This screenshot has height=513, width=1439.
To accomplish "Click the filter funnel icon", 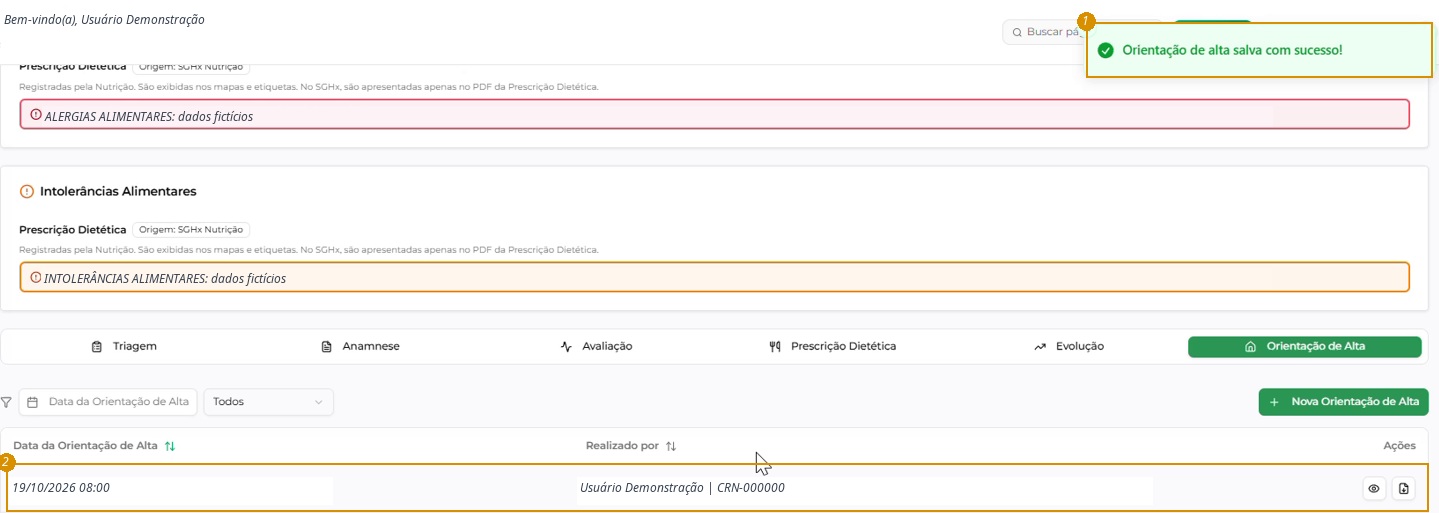I will pyautogui.click(x=7, y=402).
